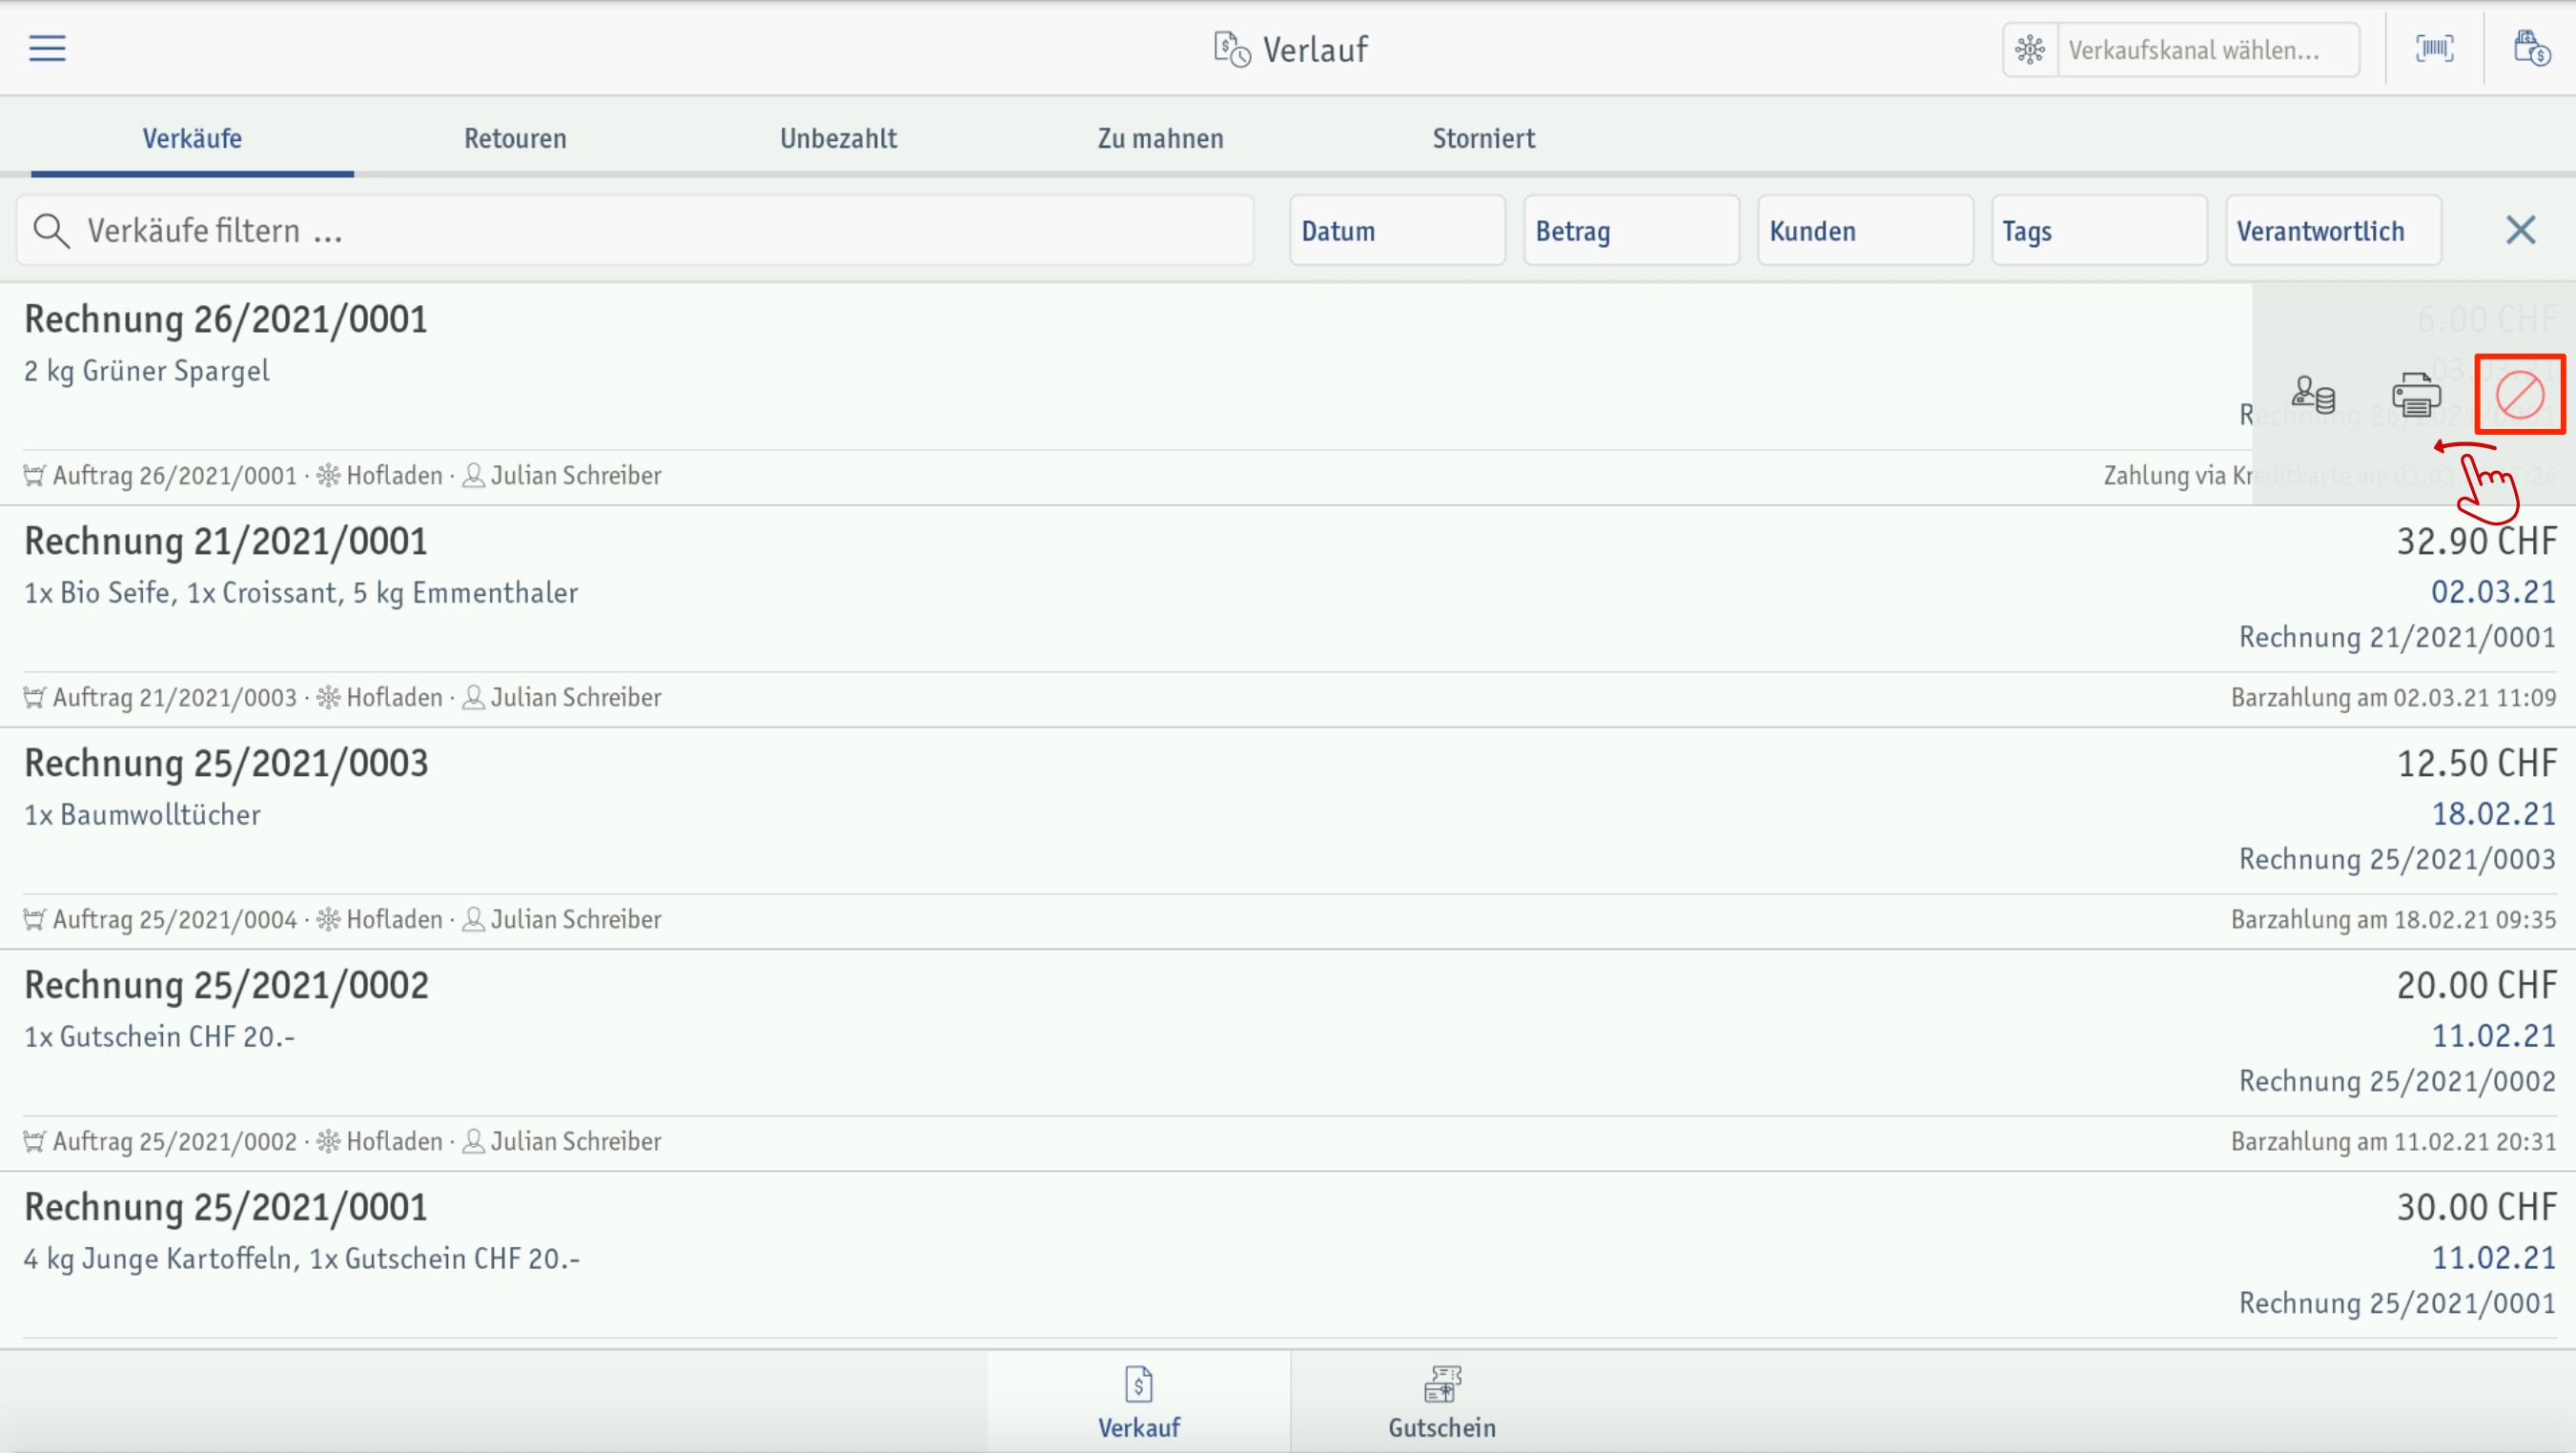Click item text 1x Gutschein CHF 20.-

[159, 1037]
